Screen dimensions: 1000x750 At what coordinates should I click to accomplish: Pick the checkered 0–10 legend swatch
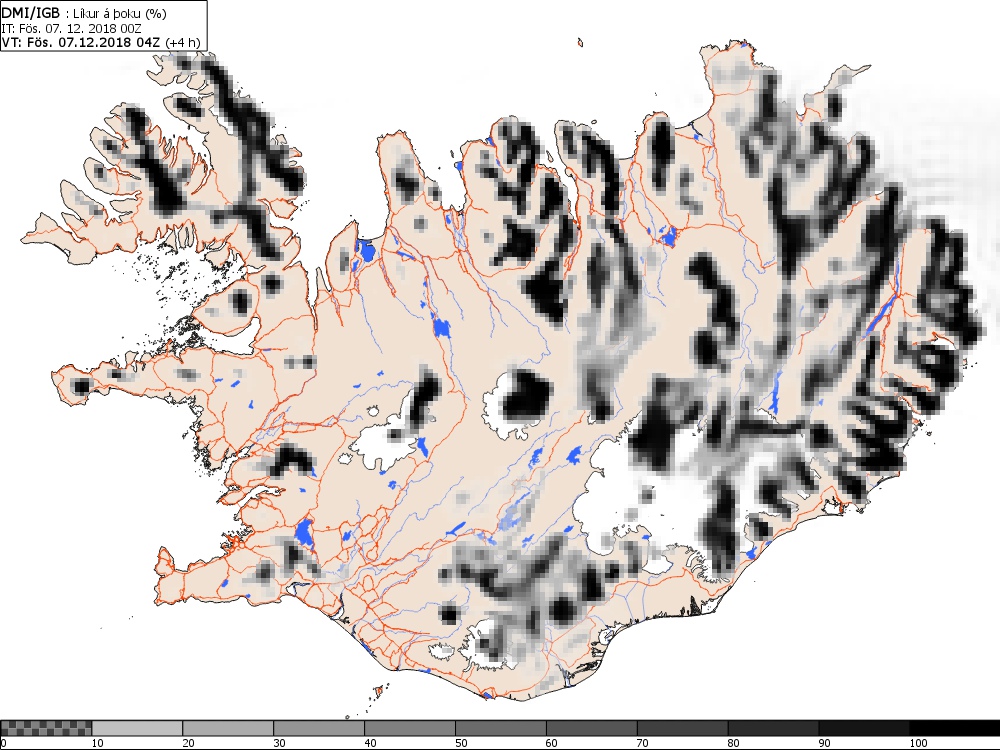tap(46, 728)
